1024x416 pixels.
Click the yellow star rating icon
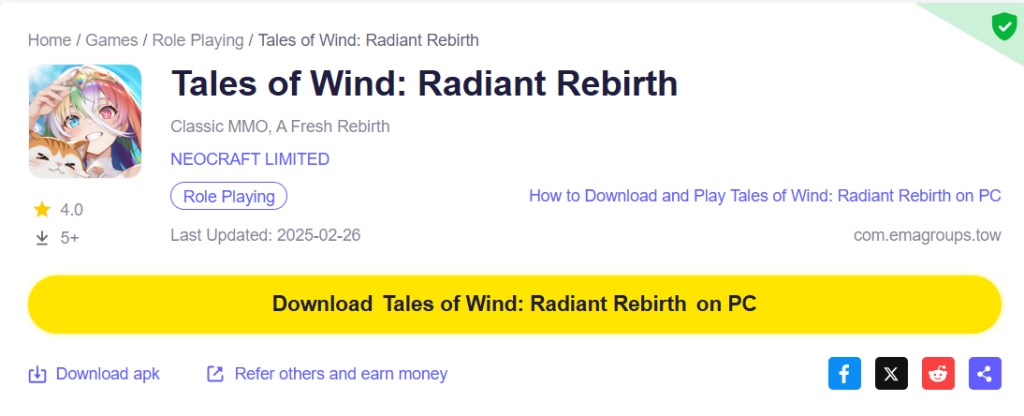coord(42,210)
